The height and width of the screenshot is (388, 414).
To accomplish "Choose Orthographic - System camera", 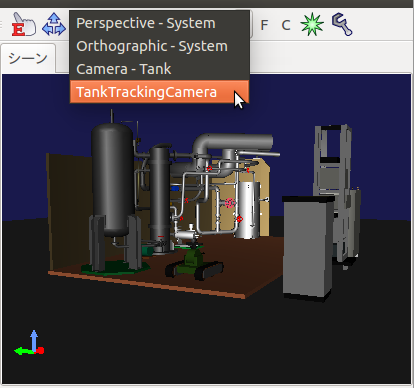I will coord(159,46).
